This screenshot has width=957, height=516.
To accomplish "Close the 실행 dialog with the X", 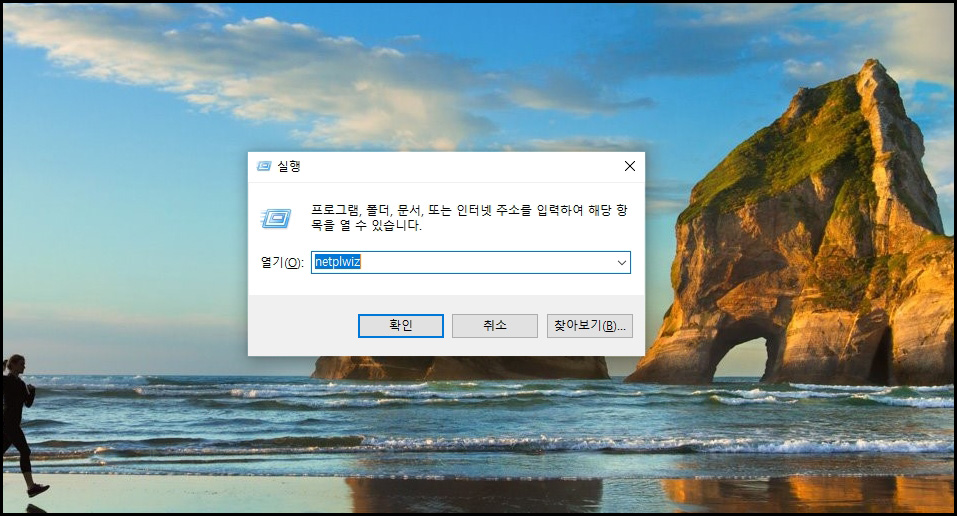I will point(630,166).
